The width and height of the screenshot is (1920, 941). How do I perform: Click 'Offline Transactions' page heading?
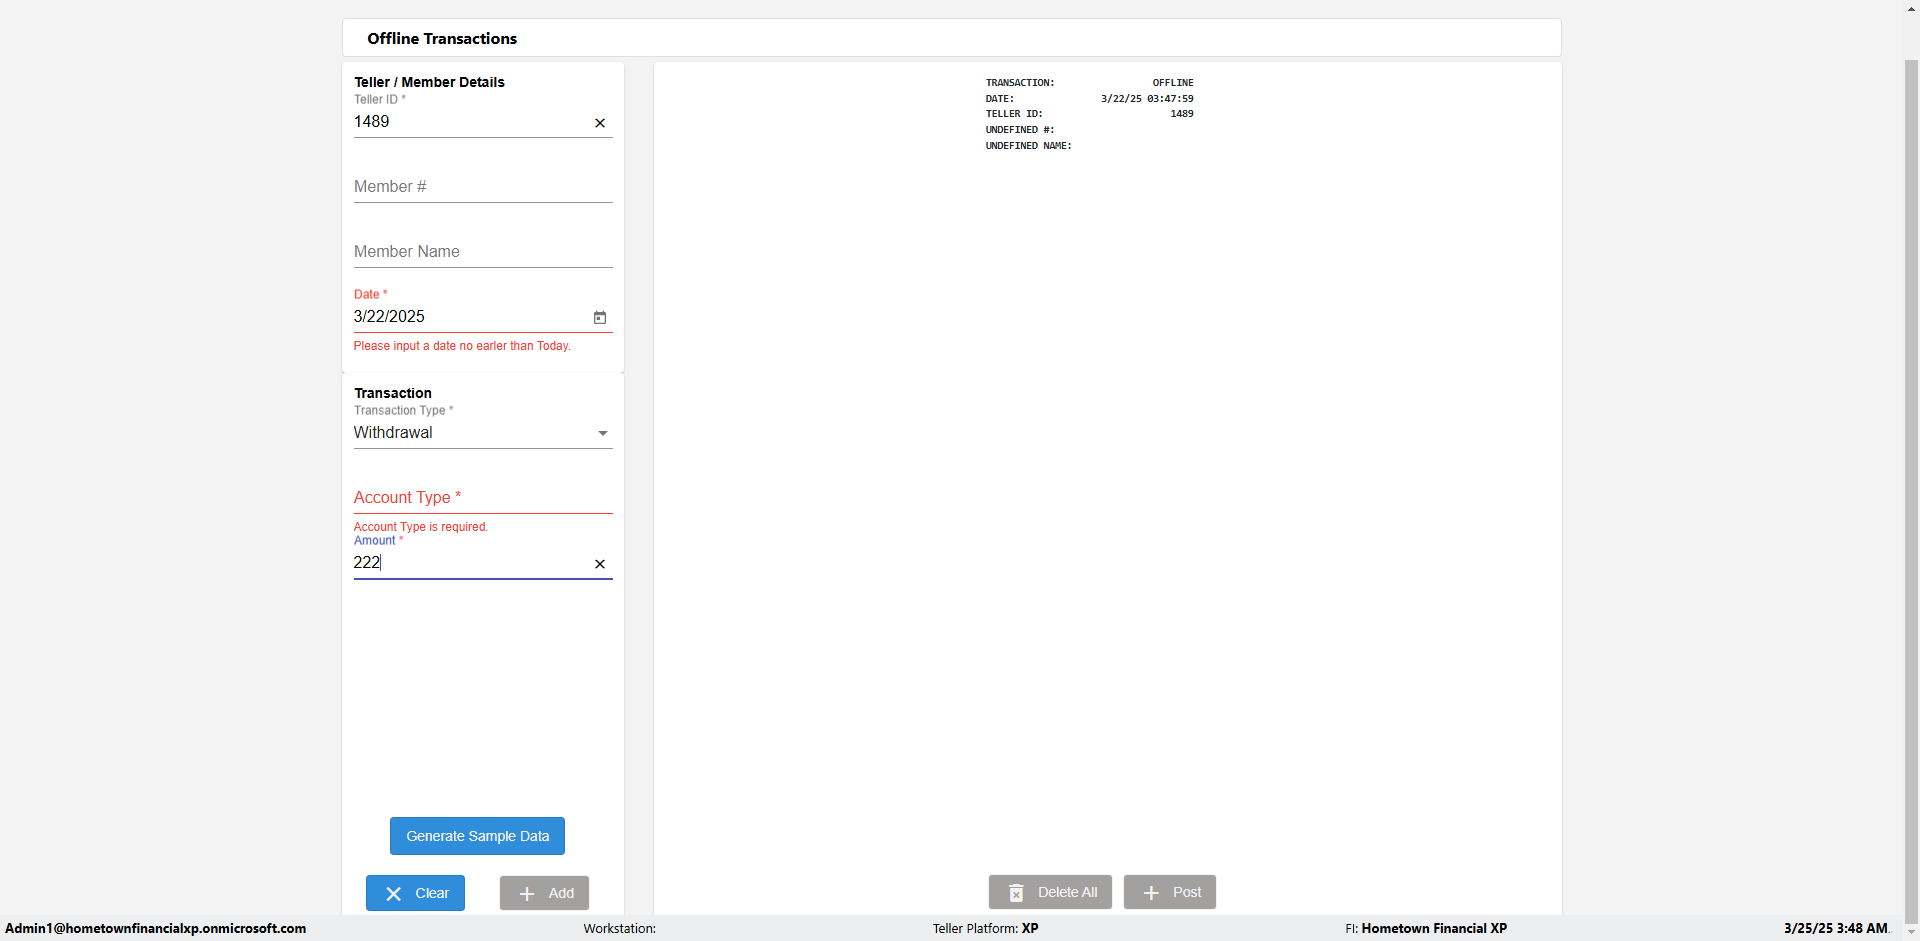[442, 38]
